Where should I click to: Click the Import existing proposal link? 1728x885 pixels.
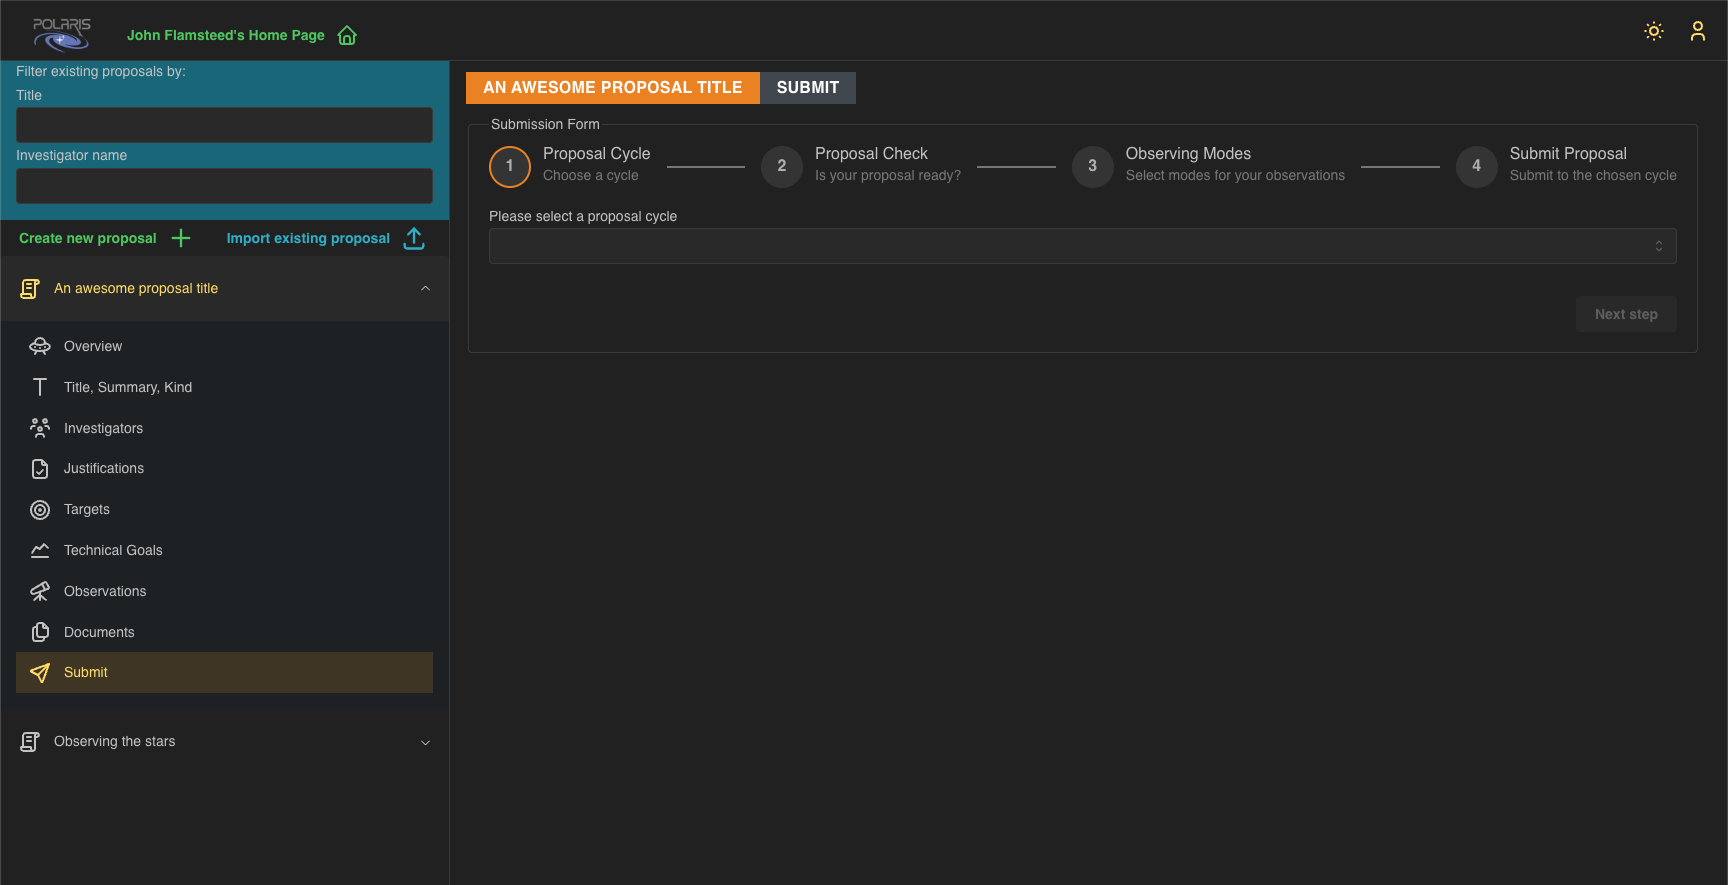(x=308, y=238)
